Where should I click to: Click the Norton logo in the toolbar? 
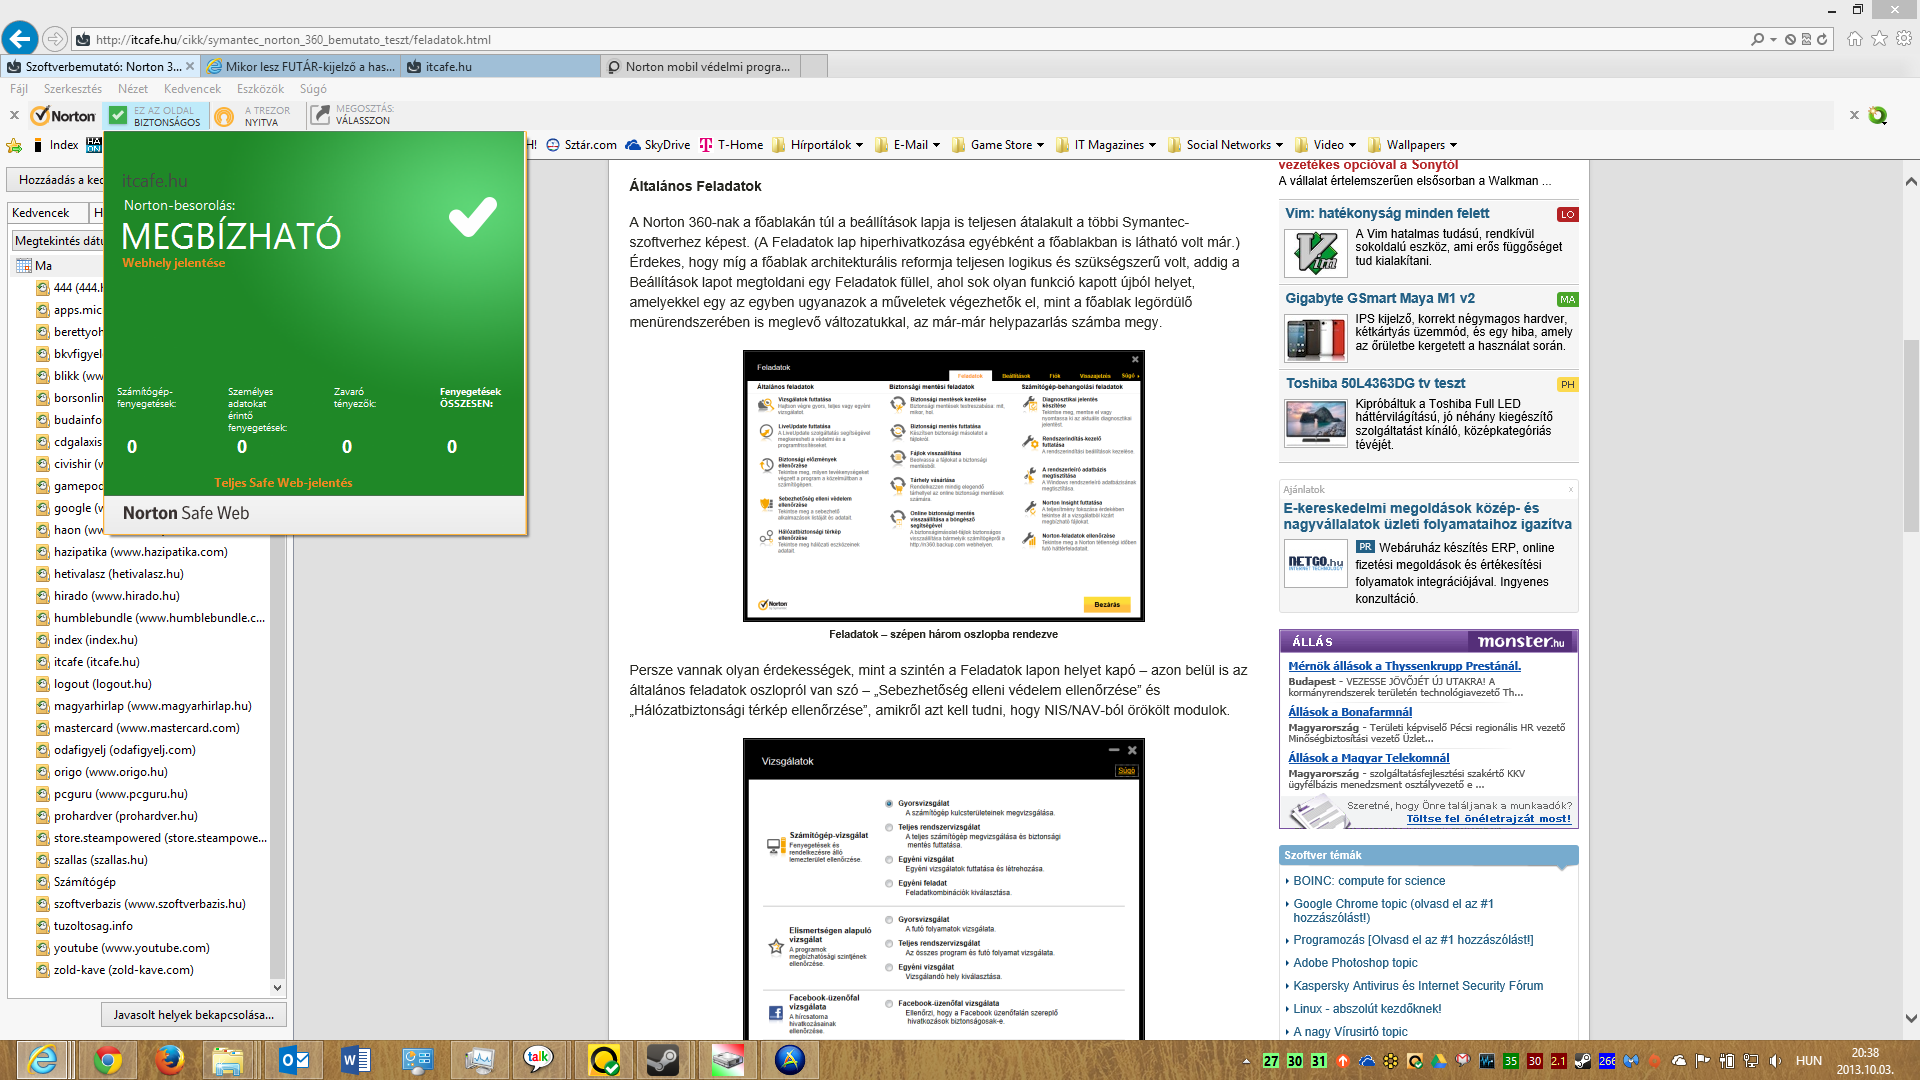coord(63,116)
